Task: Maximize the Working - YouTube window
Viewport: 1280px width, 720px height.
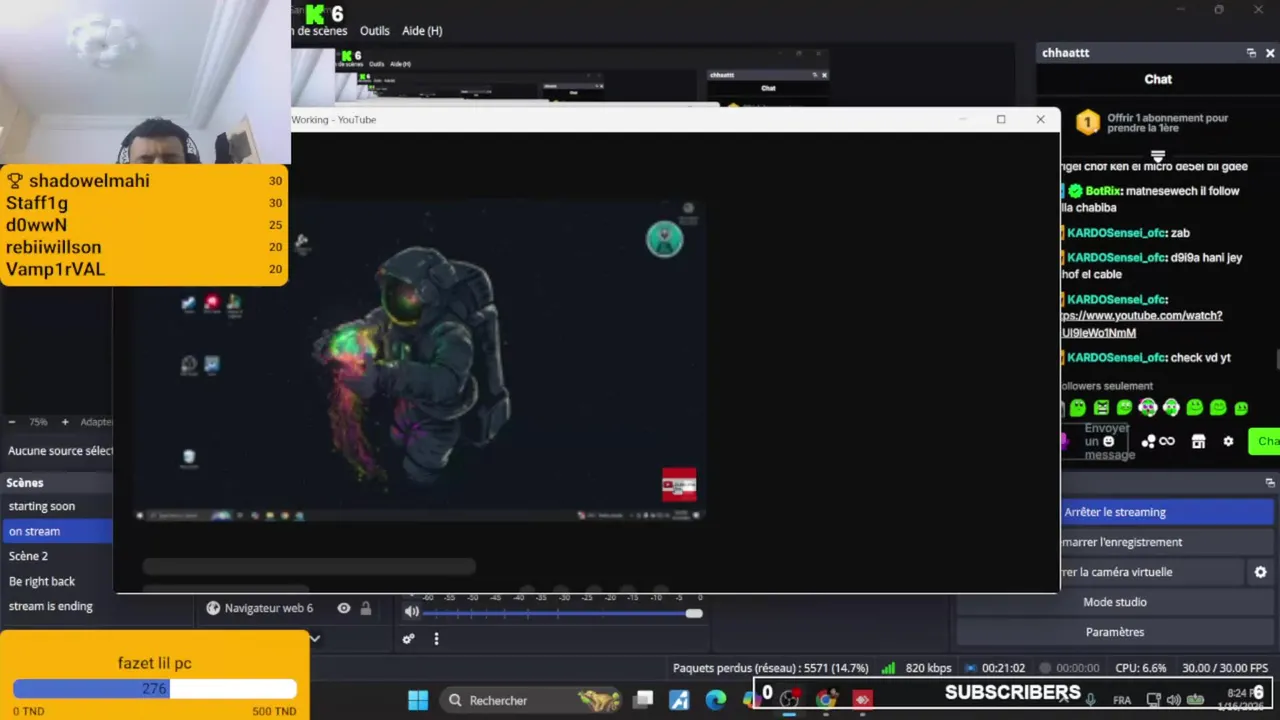Action: 1001,119
